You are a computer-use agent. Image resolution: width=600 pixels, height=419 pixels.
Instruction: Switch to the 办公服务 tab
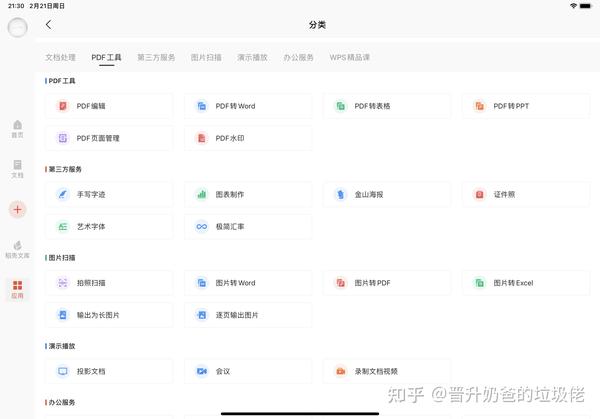tap(298, 57)
